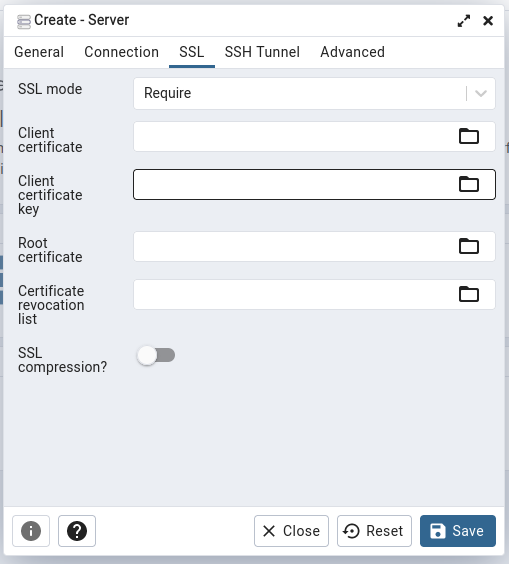Click the info icon button
The width and height of the screenshot is (509, 564).
[x=31, y=531]
